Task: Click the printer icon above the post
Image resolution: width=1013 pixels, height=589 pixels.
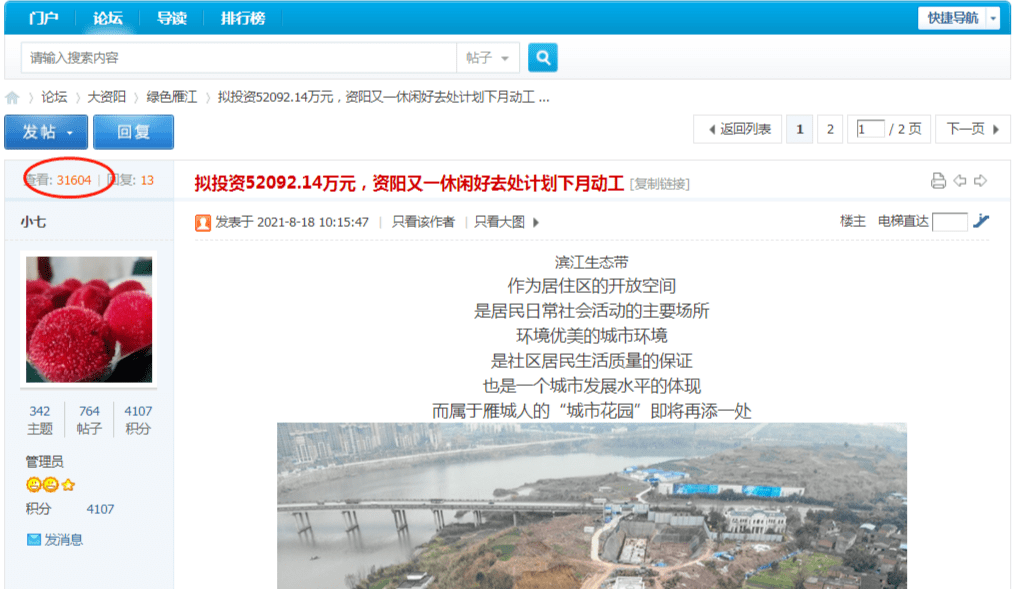Action: [x=937, y=180]
